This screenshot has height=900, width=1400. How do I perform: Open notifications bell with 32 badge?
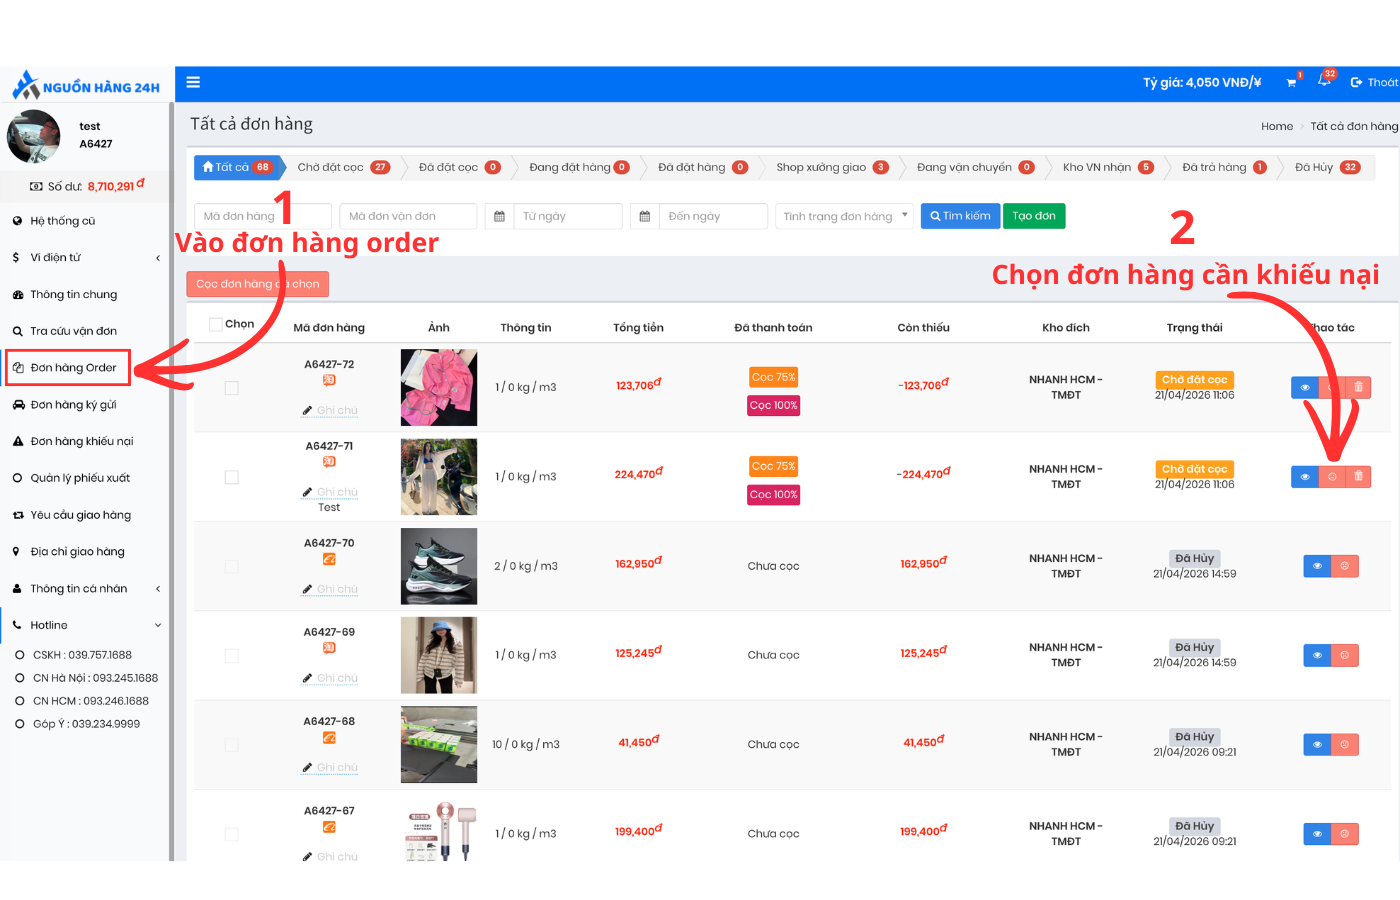click(1324, 81)
